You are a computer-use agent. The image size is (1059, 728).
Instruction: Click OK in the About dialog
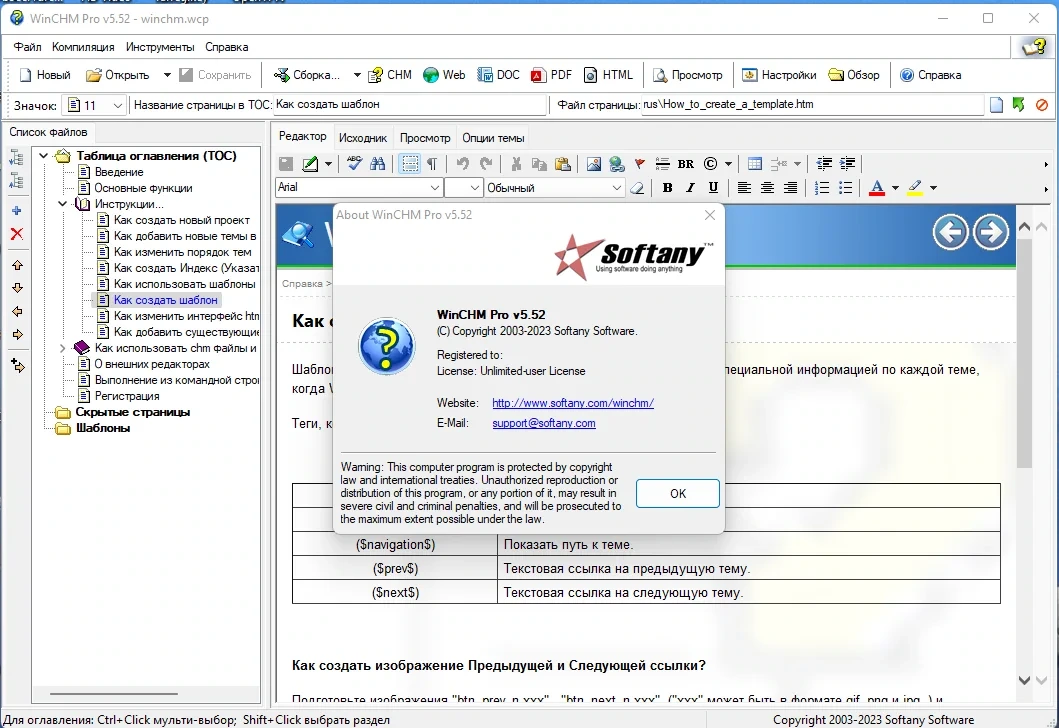point(677,494)
